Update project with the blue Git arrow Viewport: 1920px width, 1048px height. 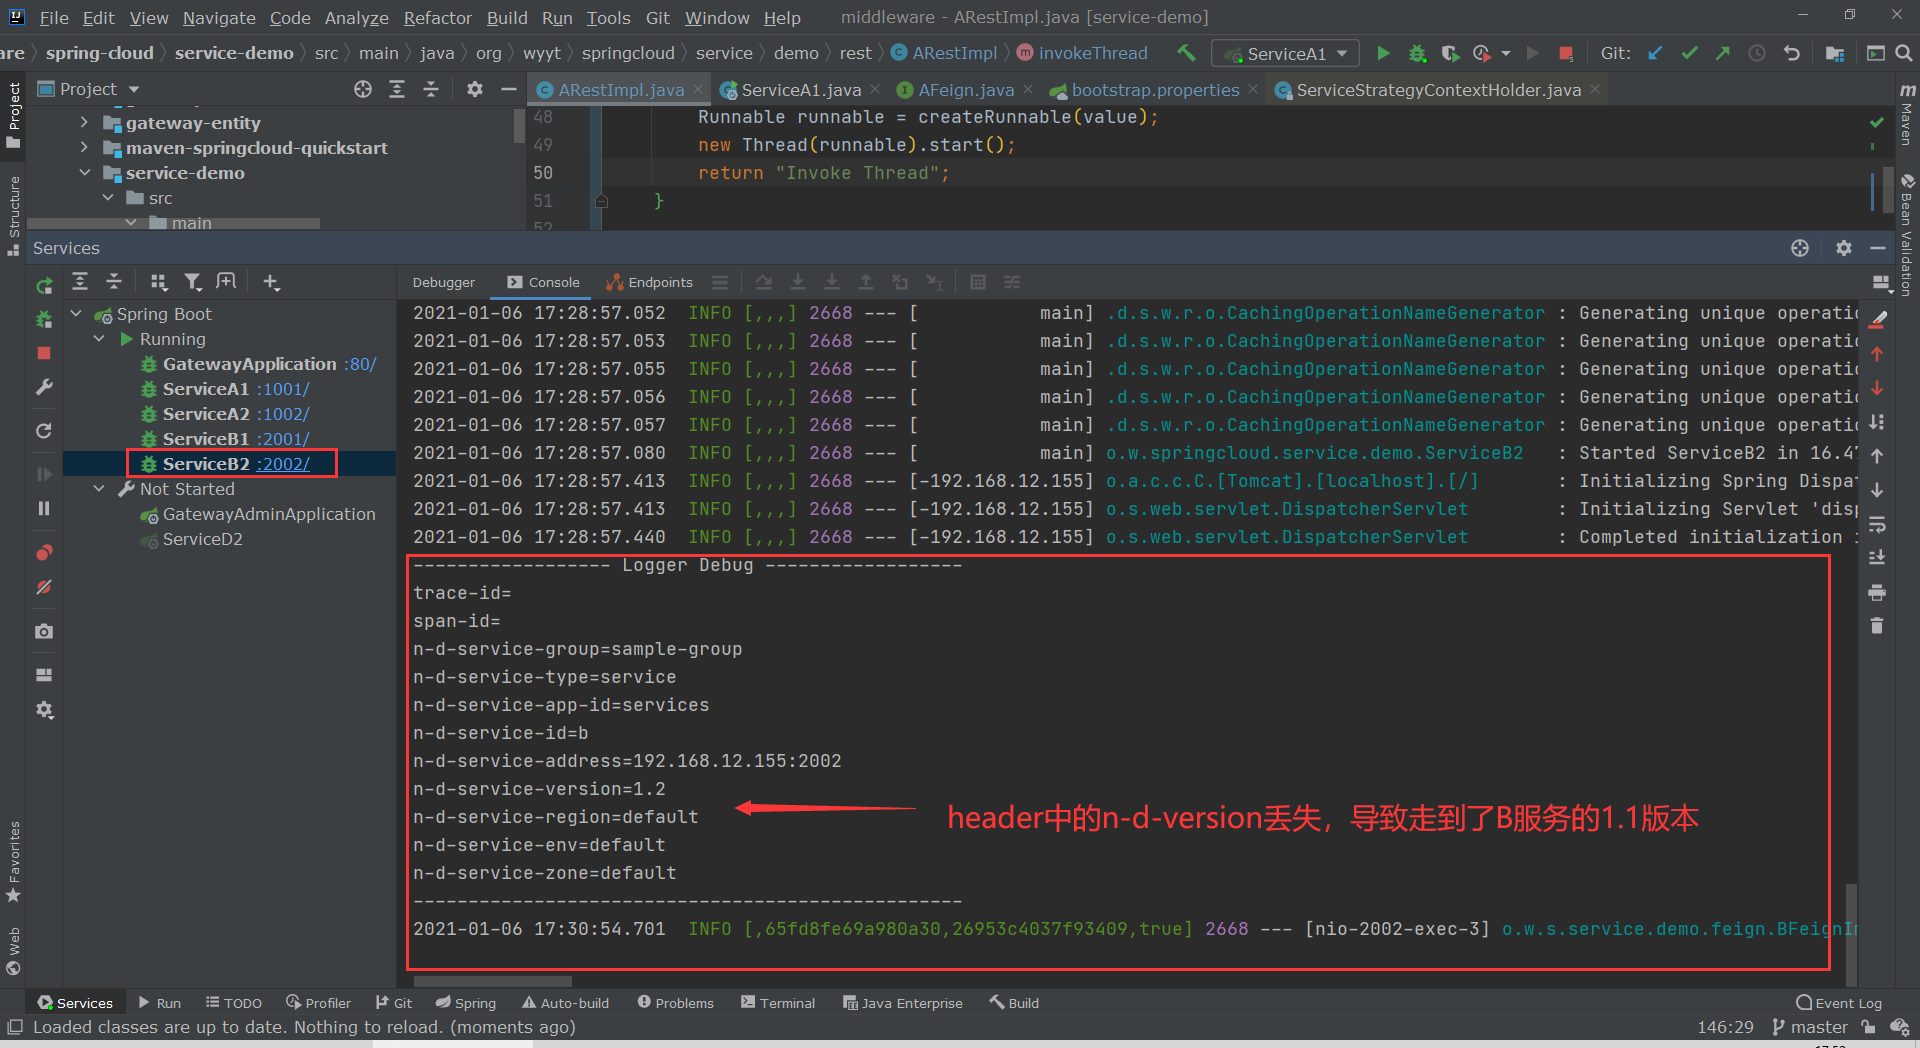[x=1655, y=53]
